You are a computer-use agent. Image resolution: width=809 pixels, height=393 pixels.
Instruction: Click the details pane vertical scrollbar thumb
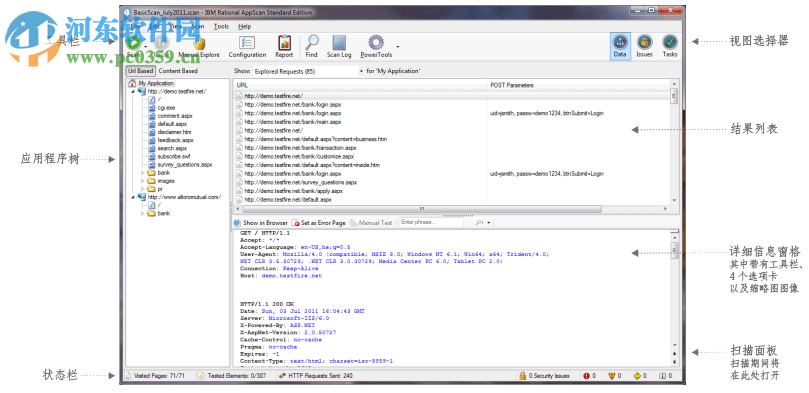(674, 250)
